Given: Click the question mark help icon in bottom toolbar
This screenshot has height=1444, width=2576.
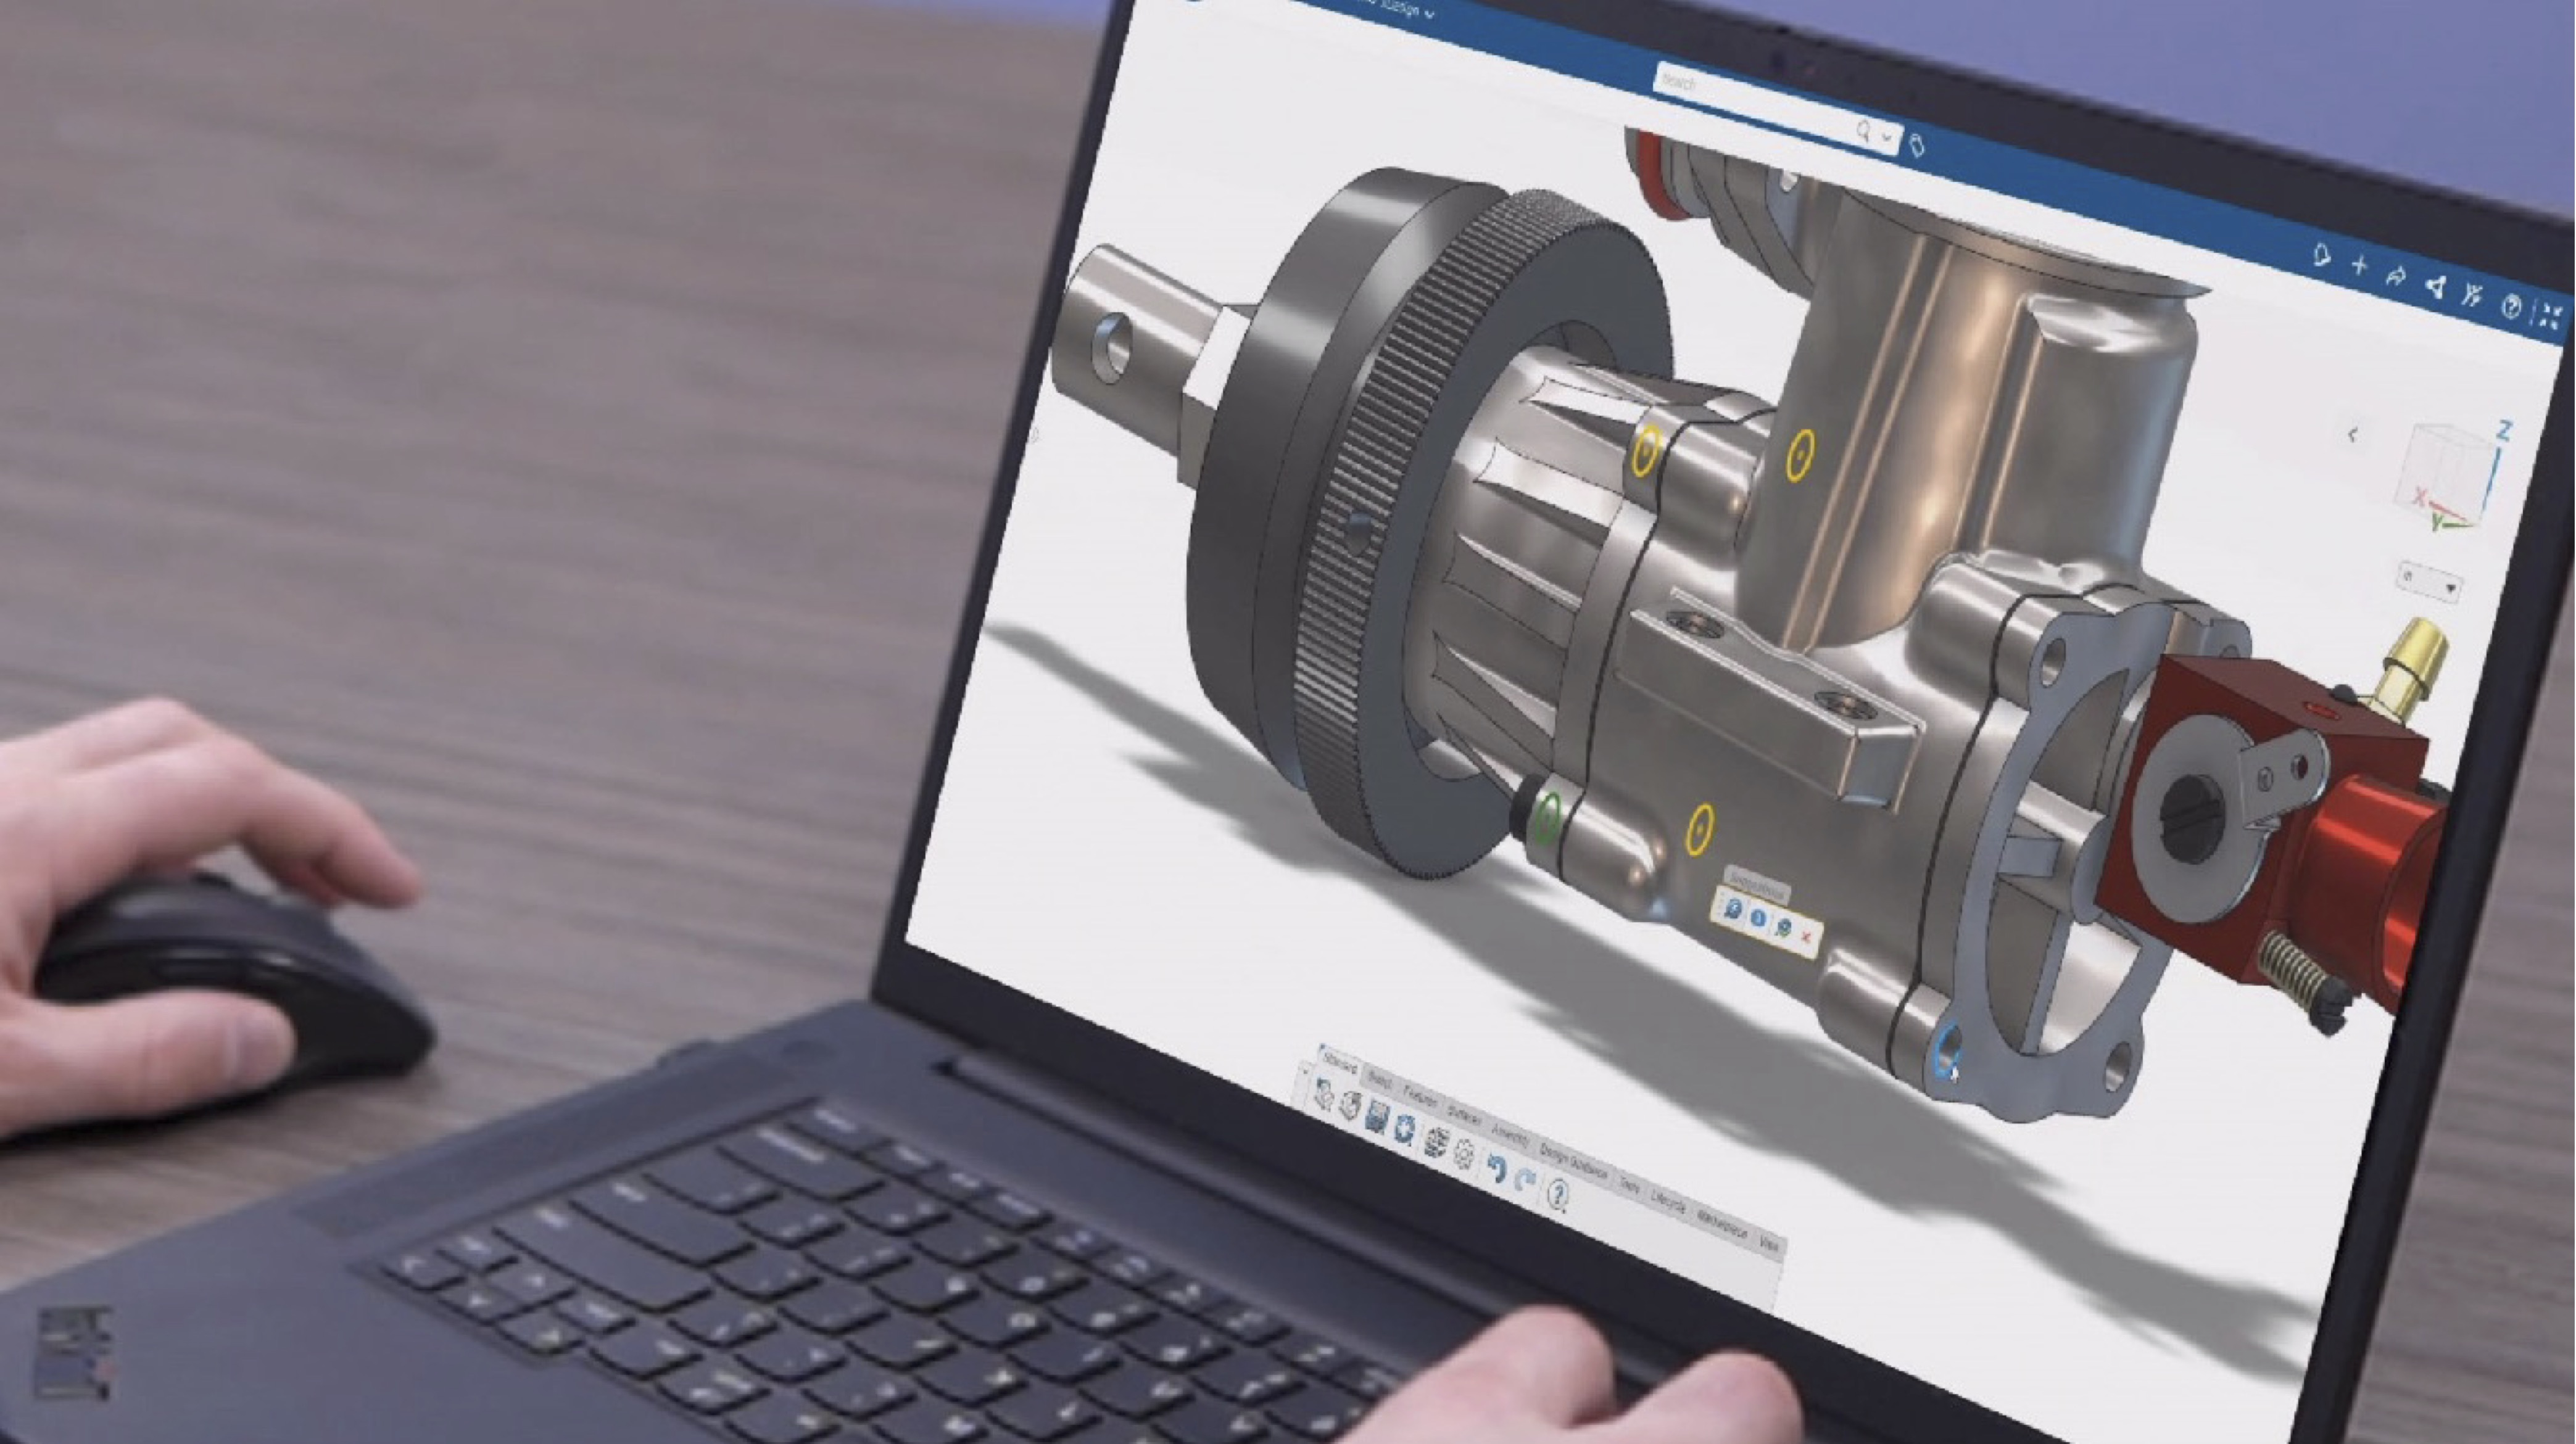Looking at the screenshot, I should [x=1559, y=1196].
